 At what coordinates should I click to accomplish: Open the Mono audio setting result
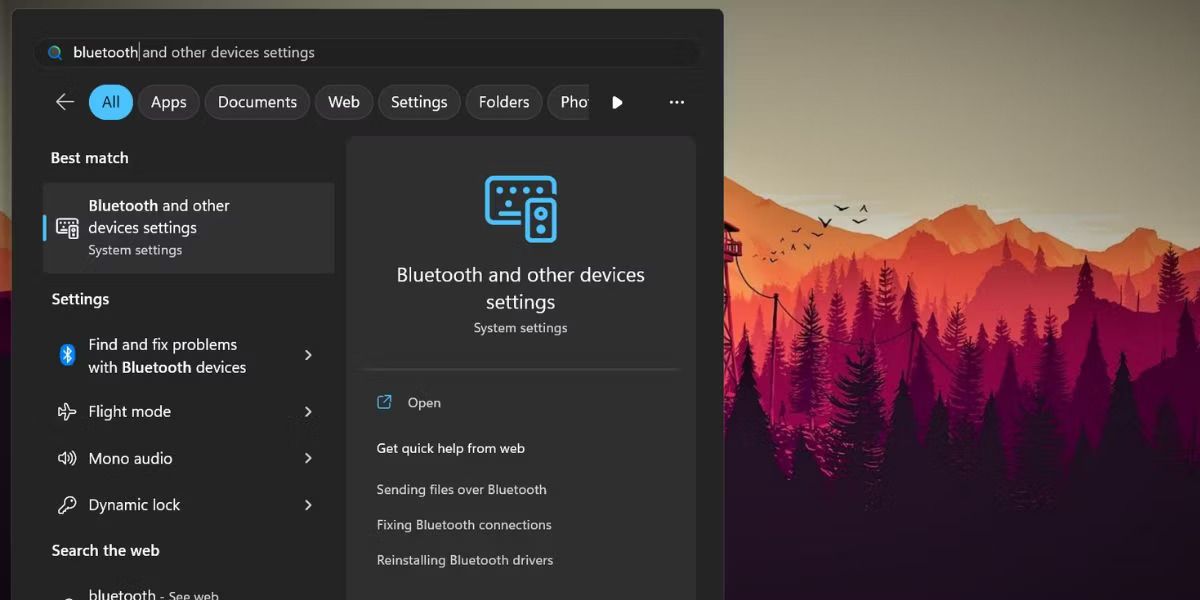tap(189, 458)
